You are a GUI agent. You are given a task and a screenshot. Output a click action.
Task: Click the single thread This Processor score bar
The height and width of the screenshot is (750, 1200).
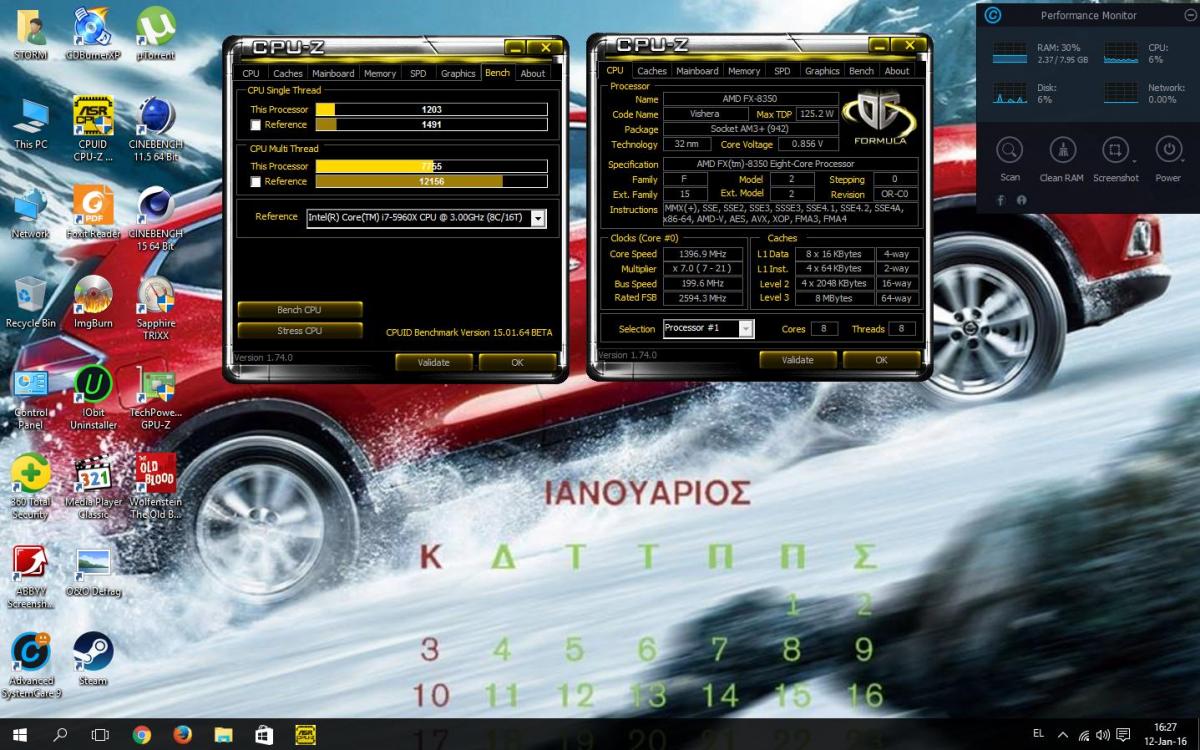coord(432,109)
